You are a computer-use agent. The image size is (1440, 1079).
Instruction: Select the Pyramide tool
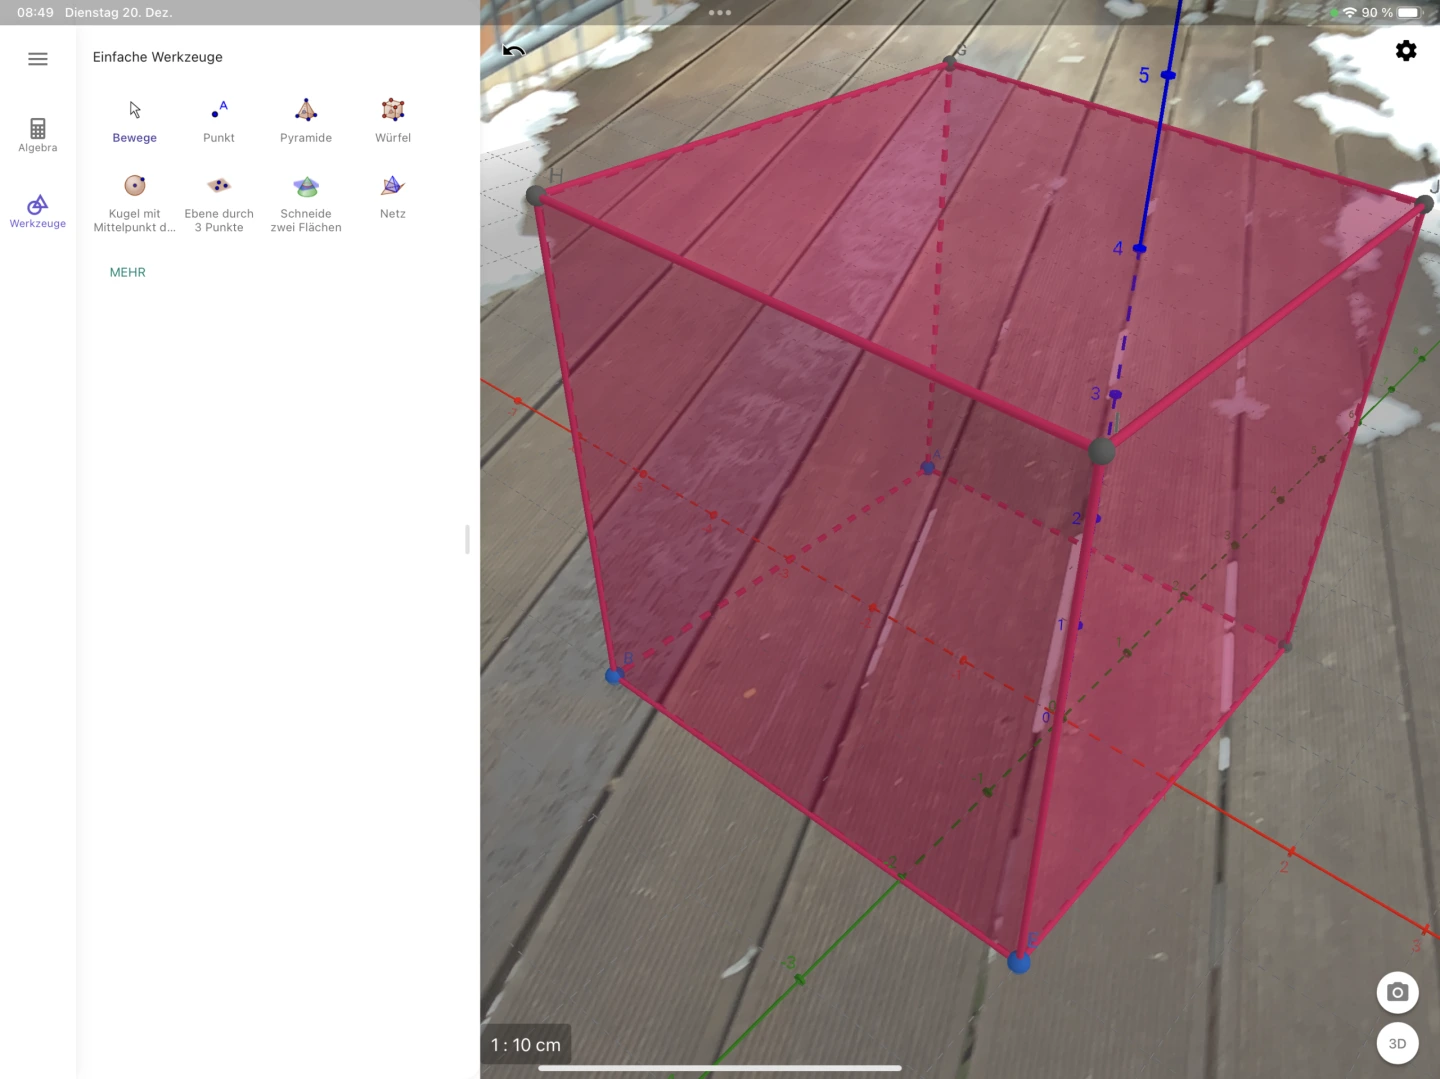click(x=306, y=120)
